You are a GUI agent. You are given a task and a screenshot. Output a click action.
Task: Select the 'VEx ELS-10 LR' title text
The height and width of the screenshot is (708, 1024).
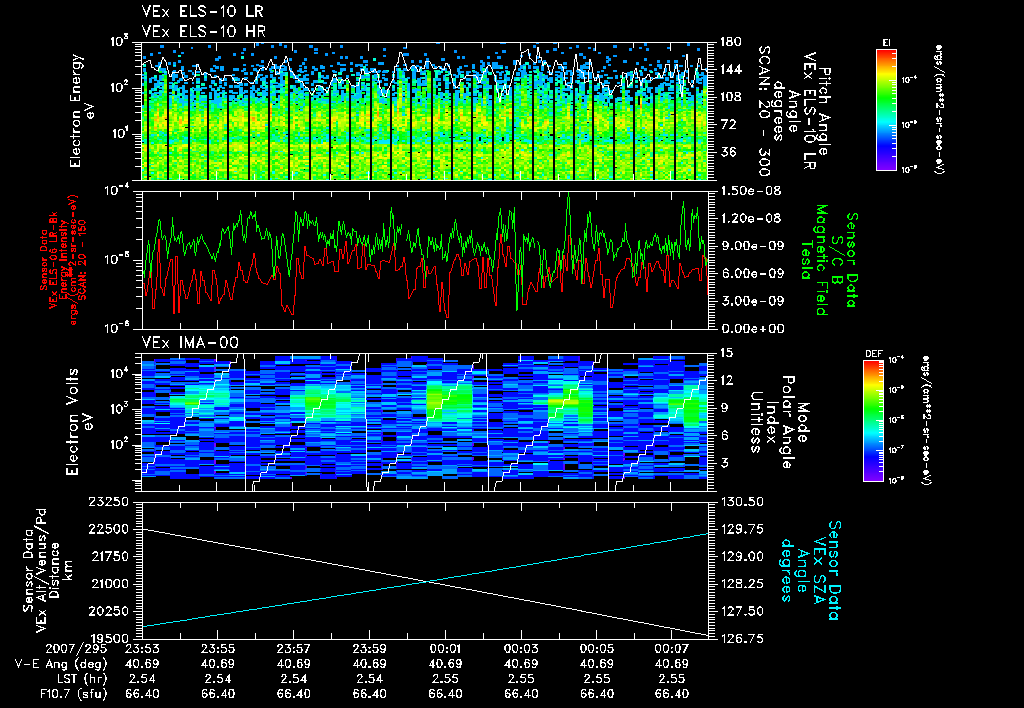pos(202,12)
